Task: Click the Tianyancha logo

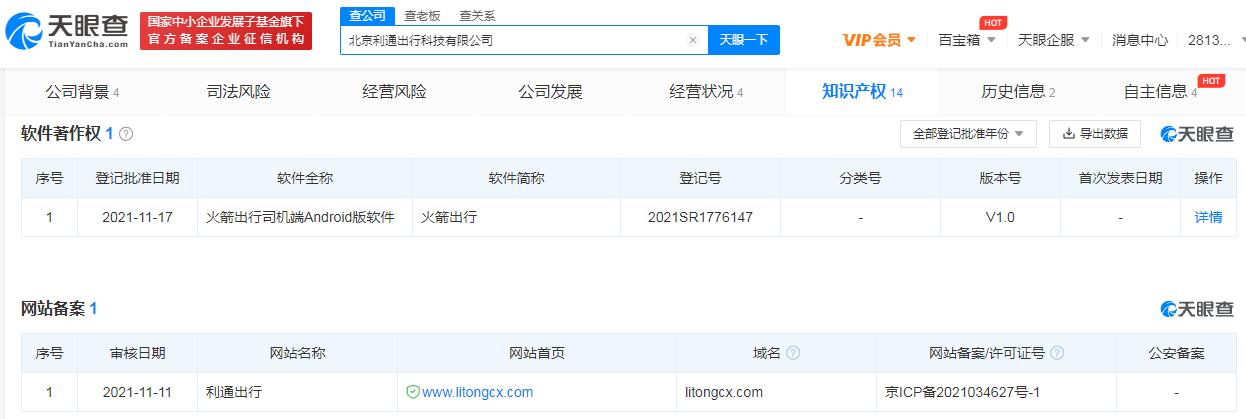Action: (67, 31)
